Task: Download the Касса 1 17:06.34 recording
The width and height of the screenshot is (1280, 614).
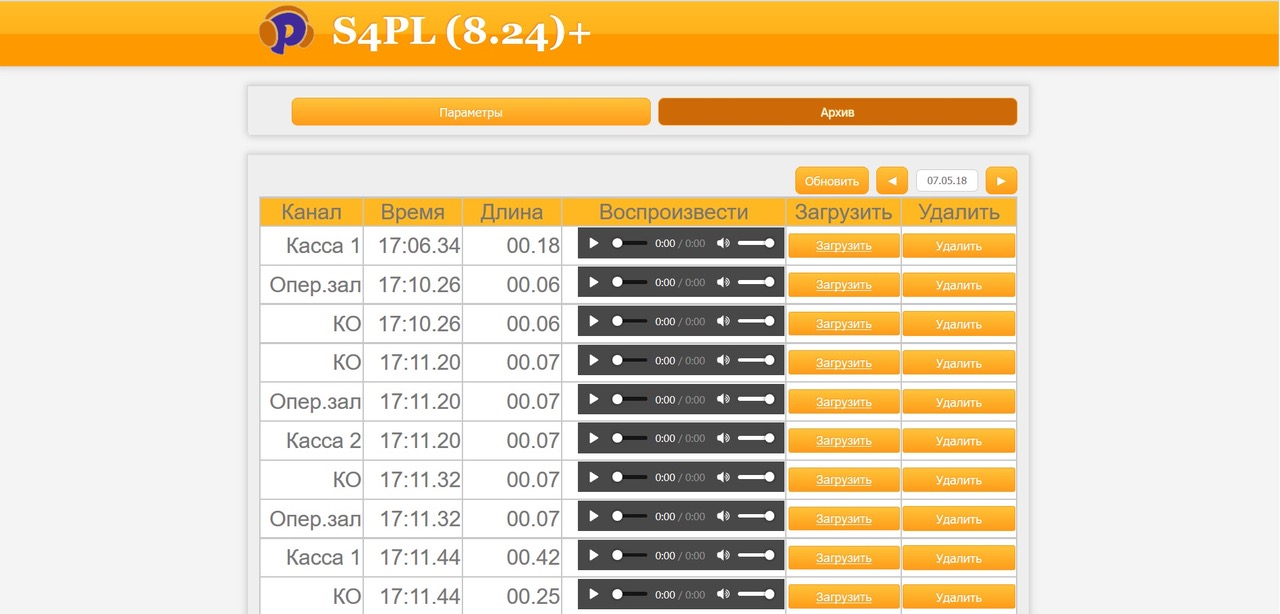Action: coord(843,246)
